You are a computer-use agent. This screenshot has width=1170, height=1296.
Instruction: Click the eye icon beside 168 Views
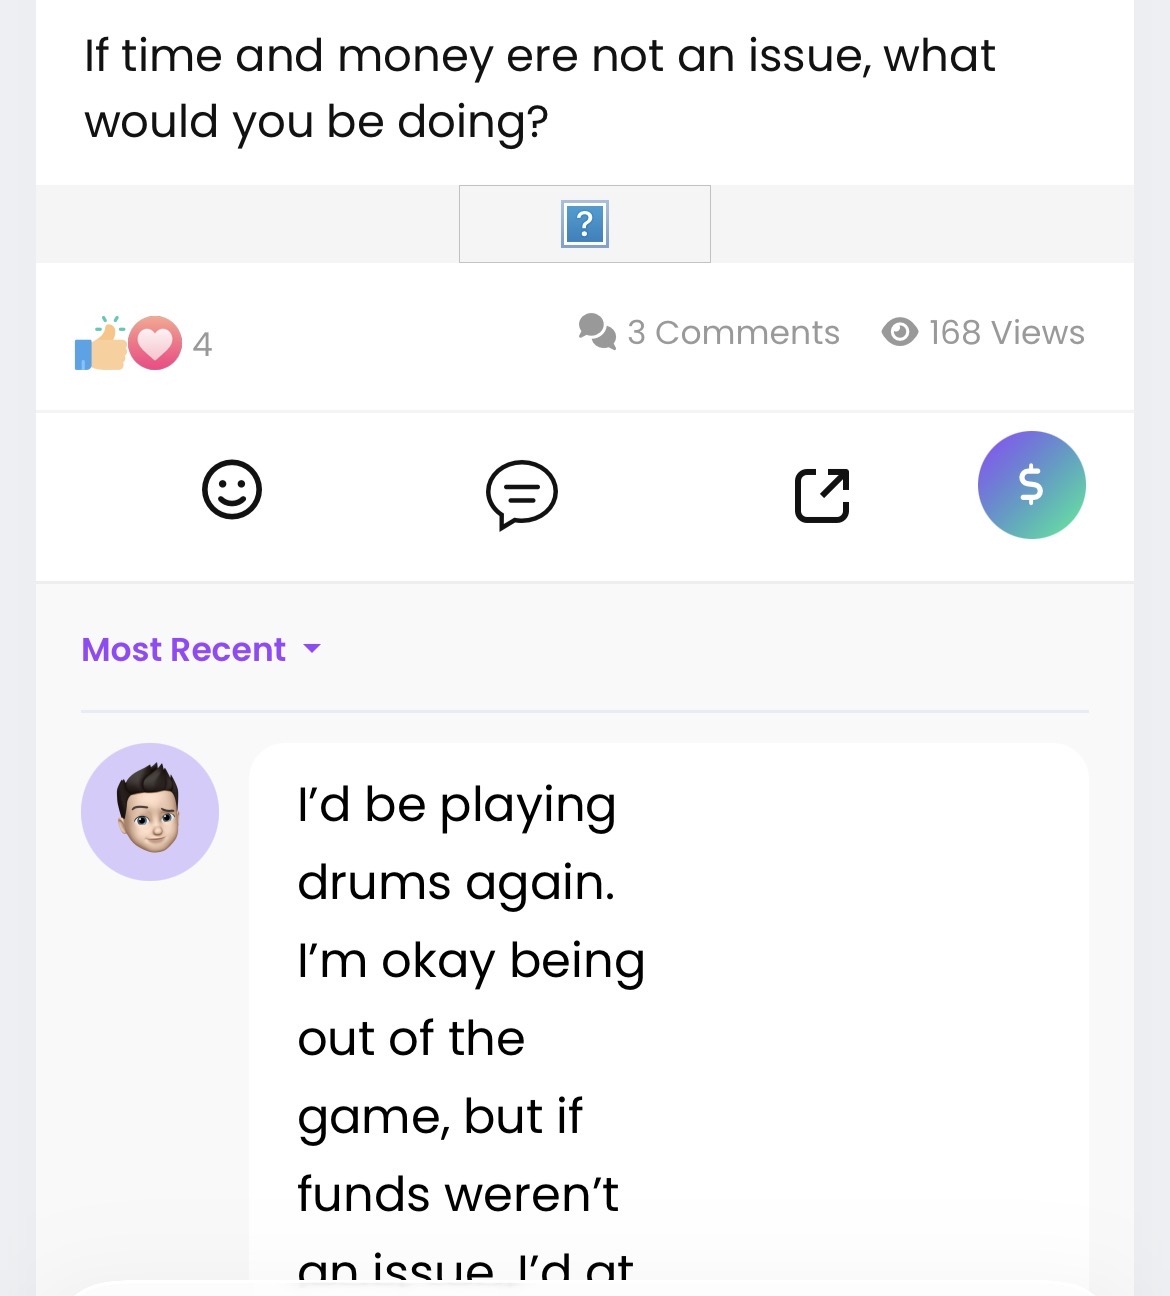[x=899, y=332]
